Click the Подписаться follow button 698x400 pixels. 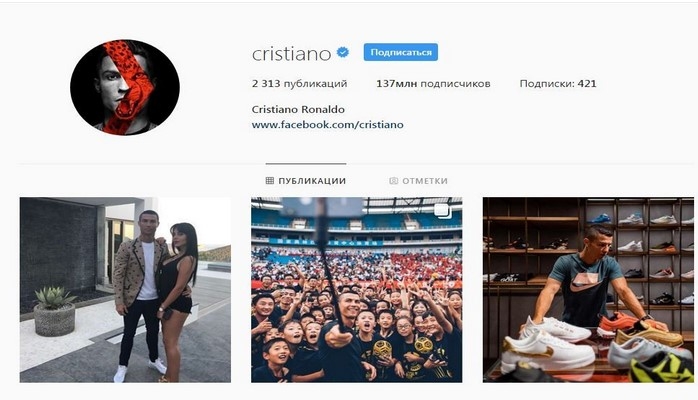(401, 52)
